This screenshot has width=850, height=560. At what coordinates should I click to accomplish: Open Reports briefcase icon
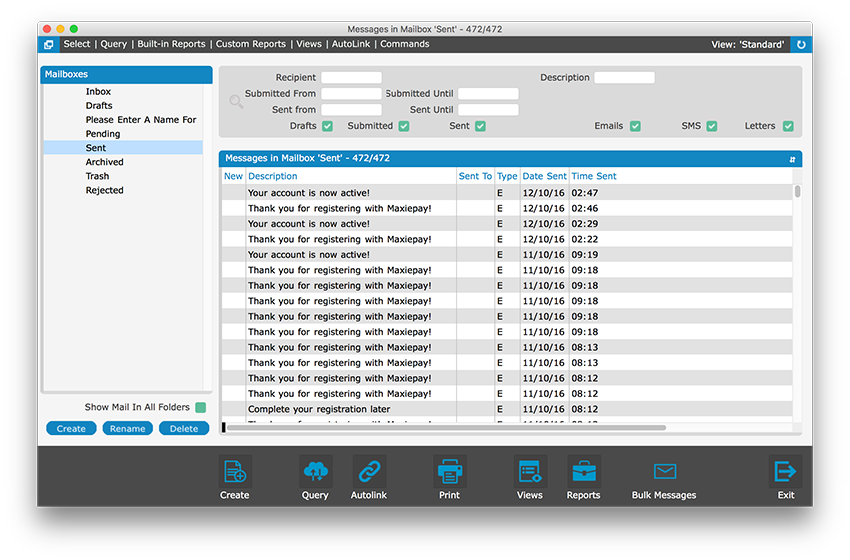tap(583, 471)
